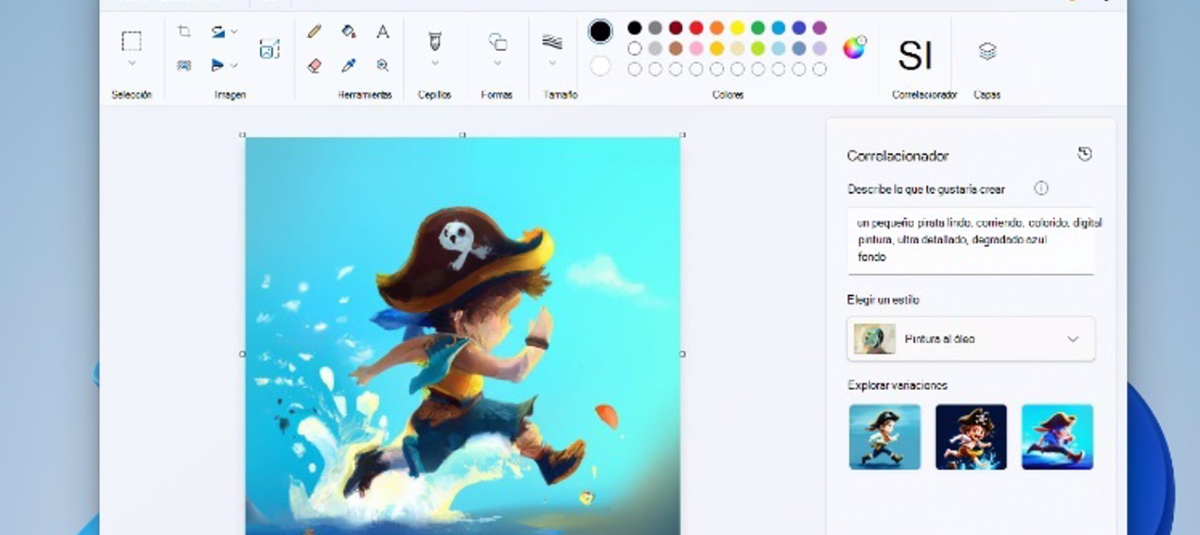Viewport: 1200px width, 535px height.
Task: Pick the gray palette swatch
Action: 655,28
